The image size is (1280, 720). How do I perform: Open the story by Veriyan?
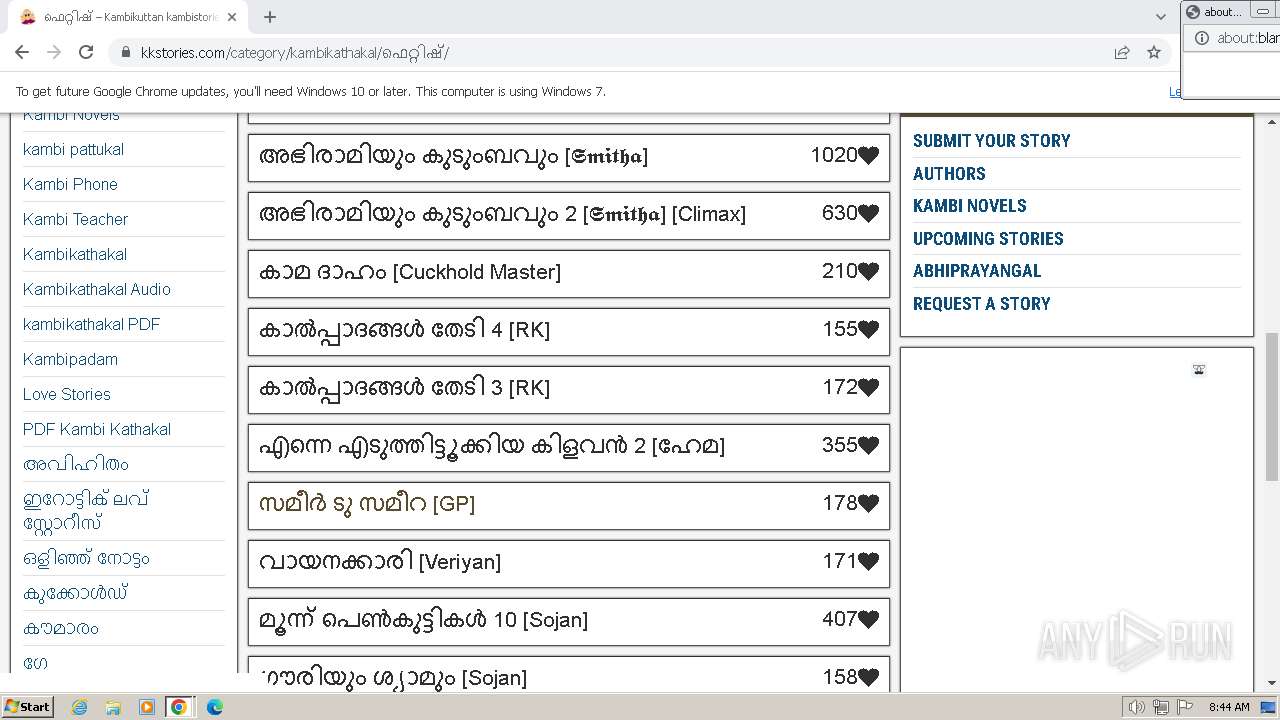[380, 562]
